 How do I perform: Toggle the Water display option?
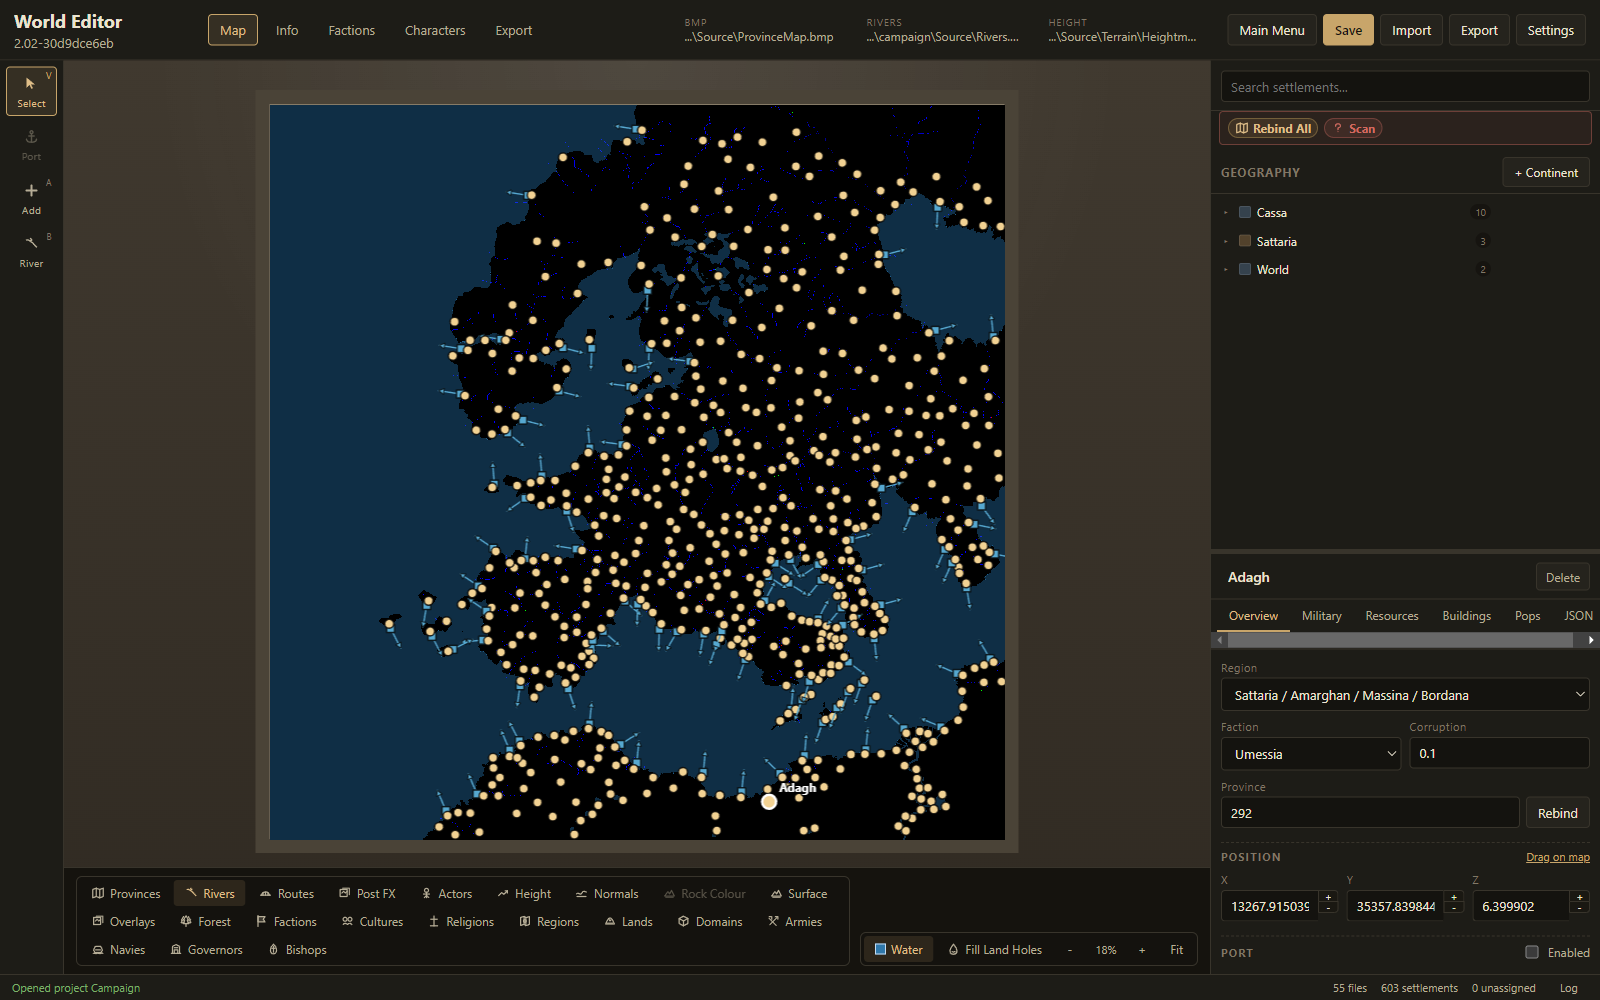(x=898, y=950)
